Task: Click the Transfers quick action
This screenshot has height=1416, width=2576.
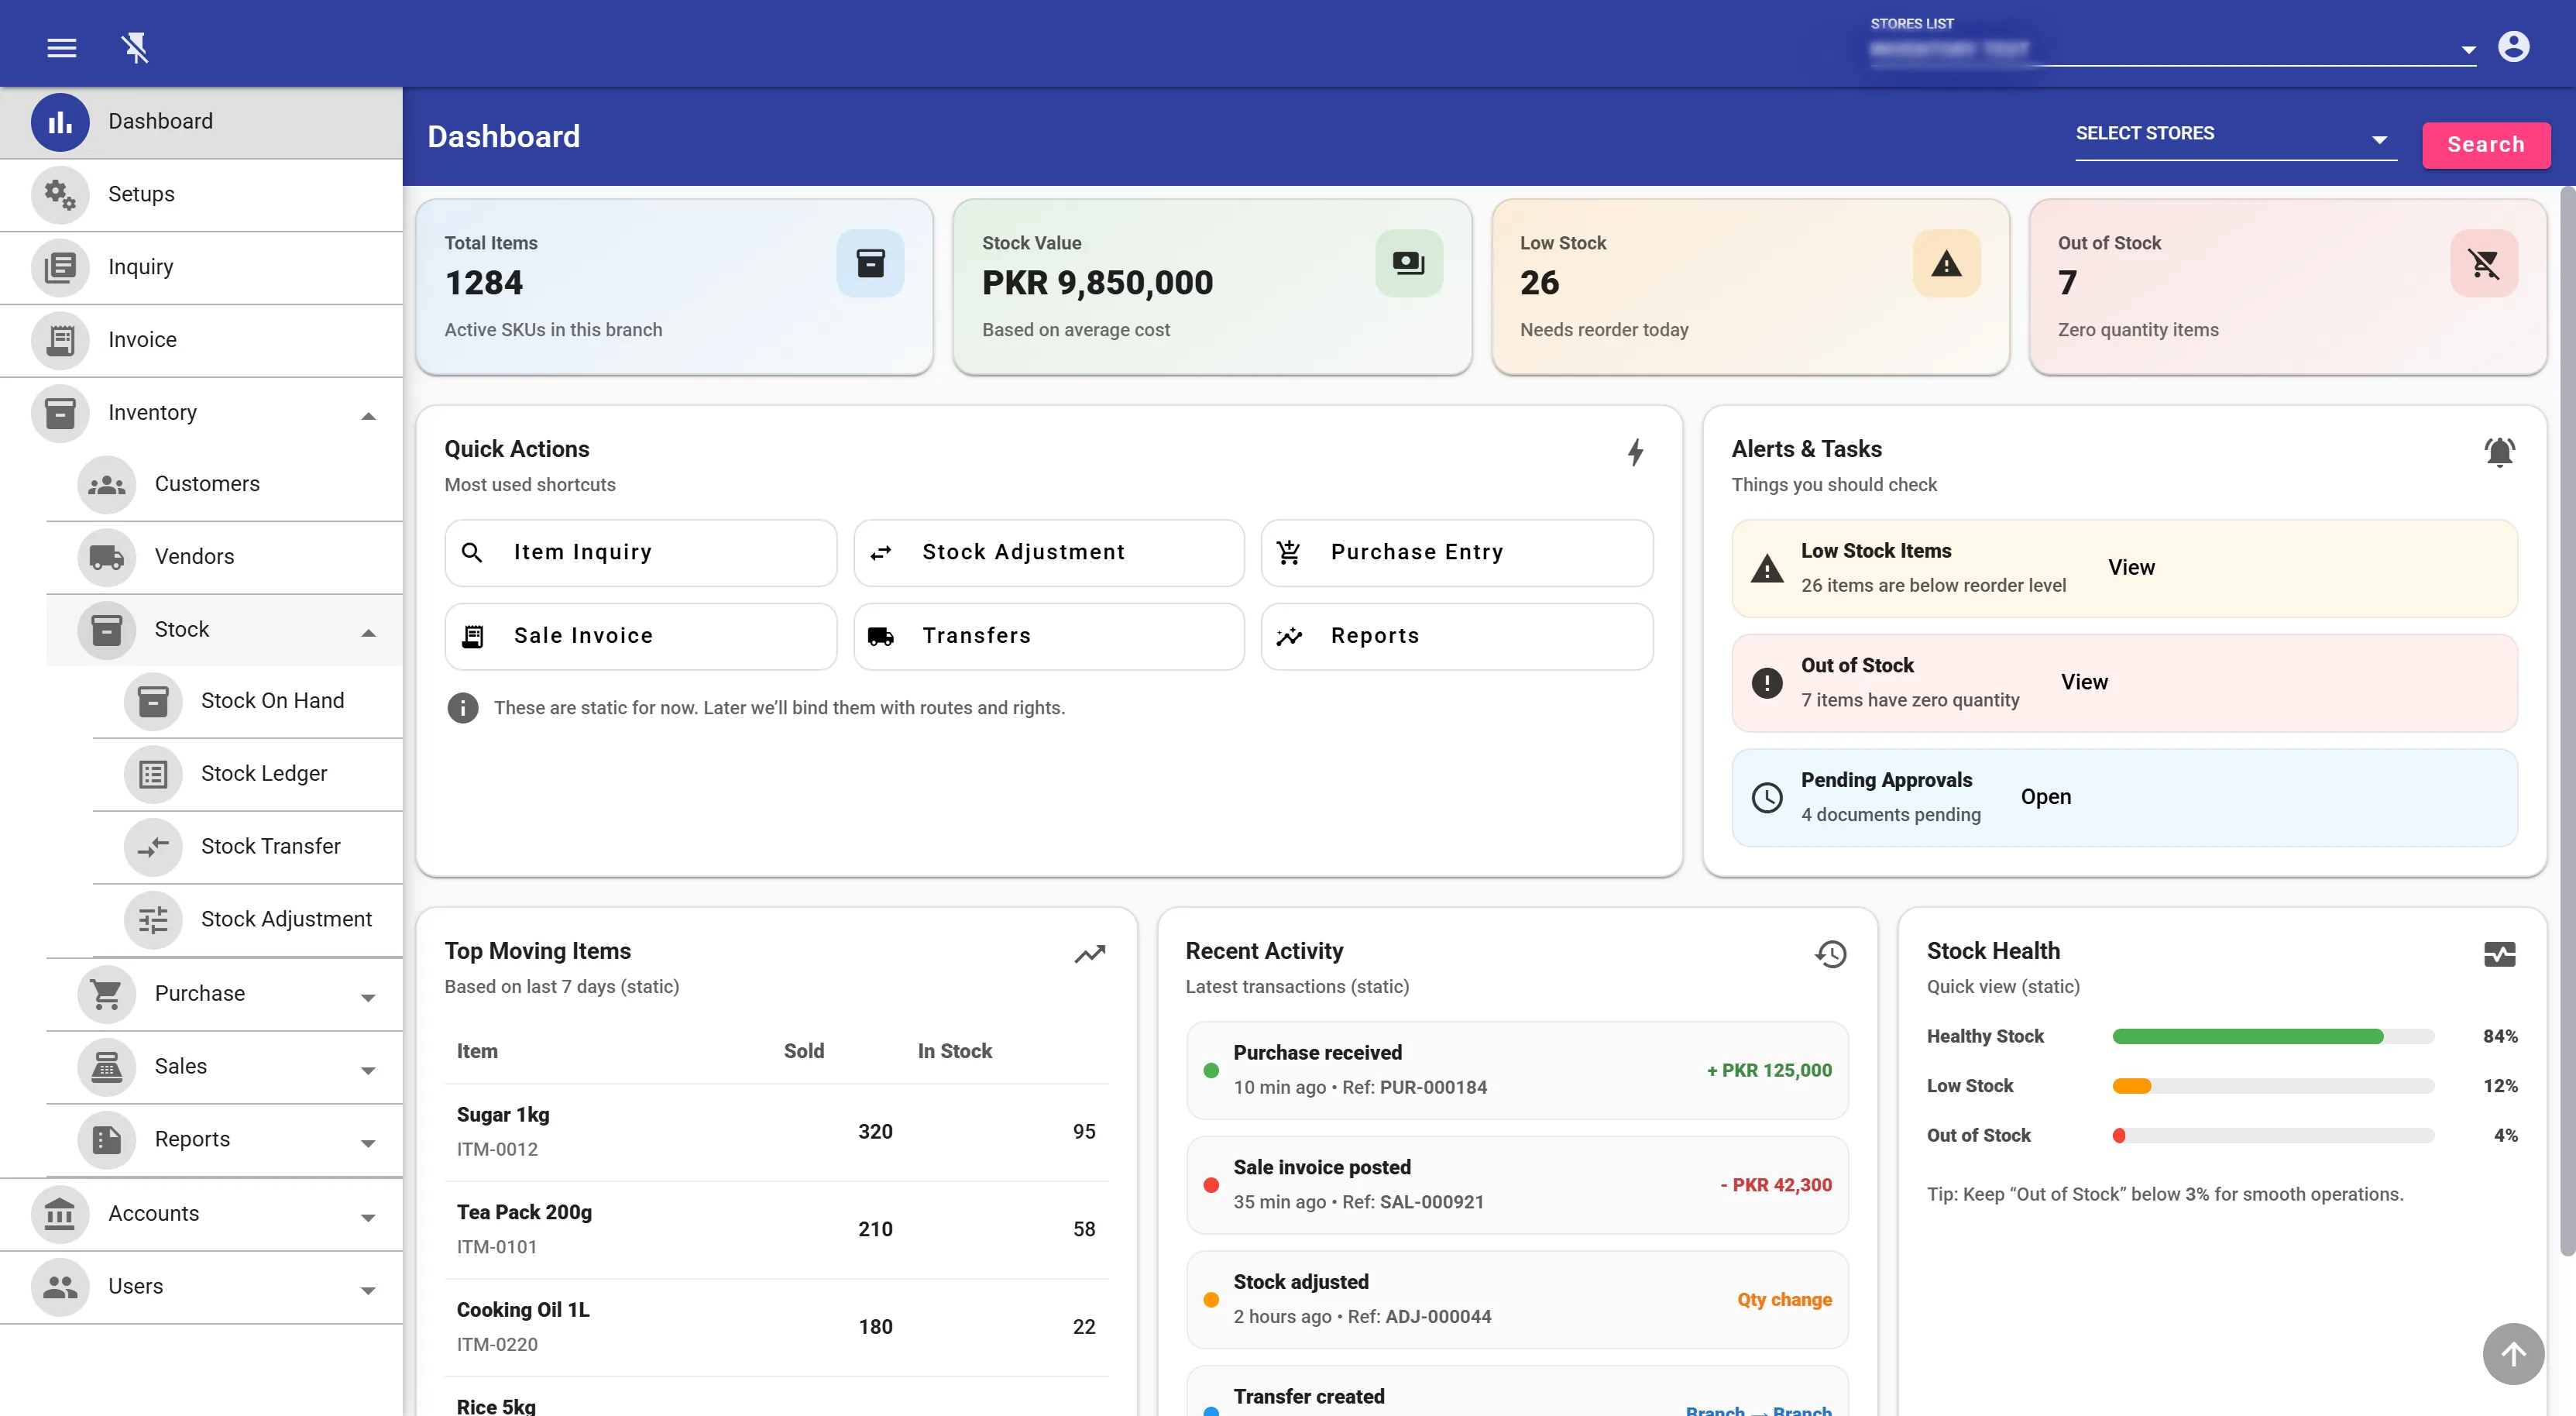Action: (1048, 636)
